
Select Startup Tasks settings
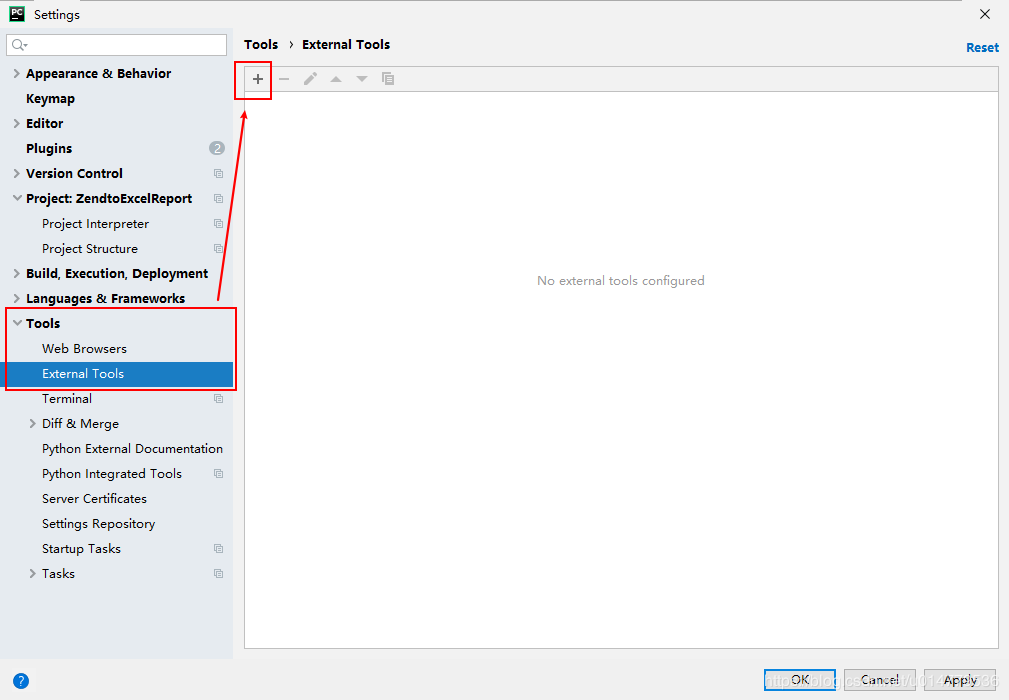coord(81,549)
